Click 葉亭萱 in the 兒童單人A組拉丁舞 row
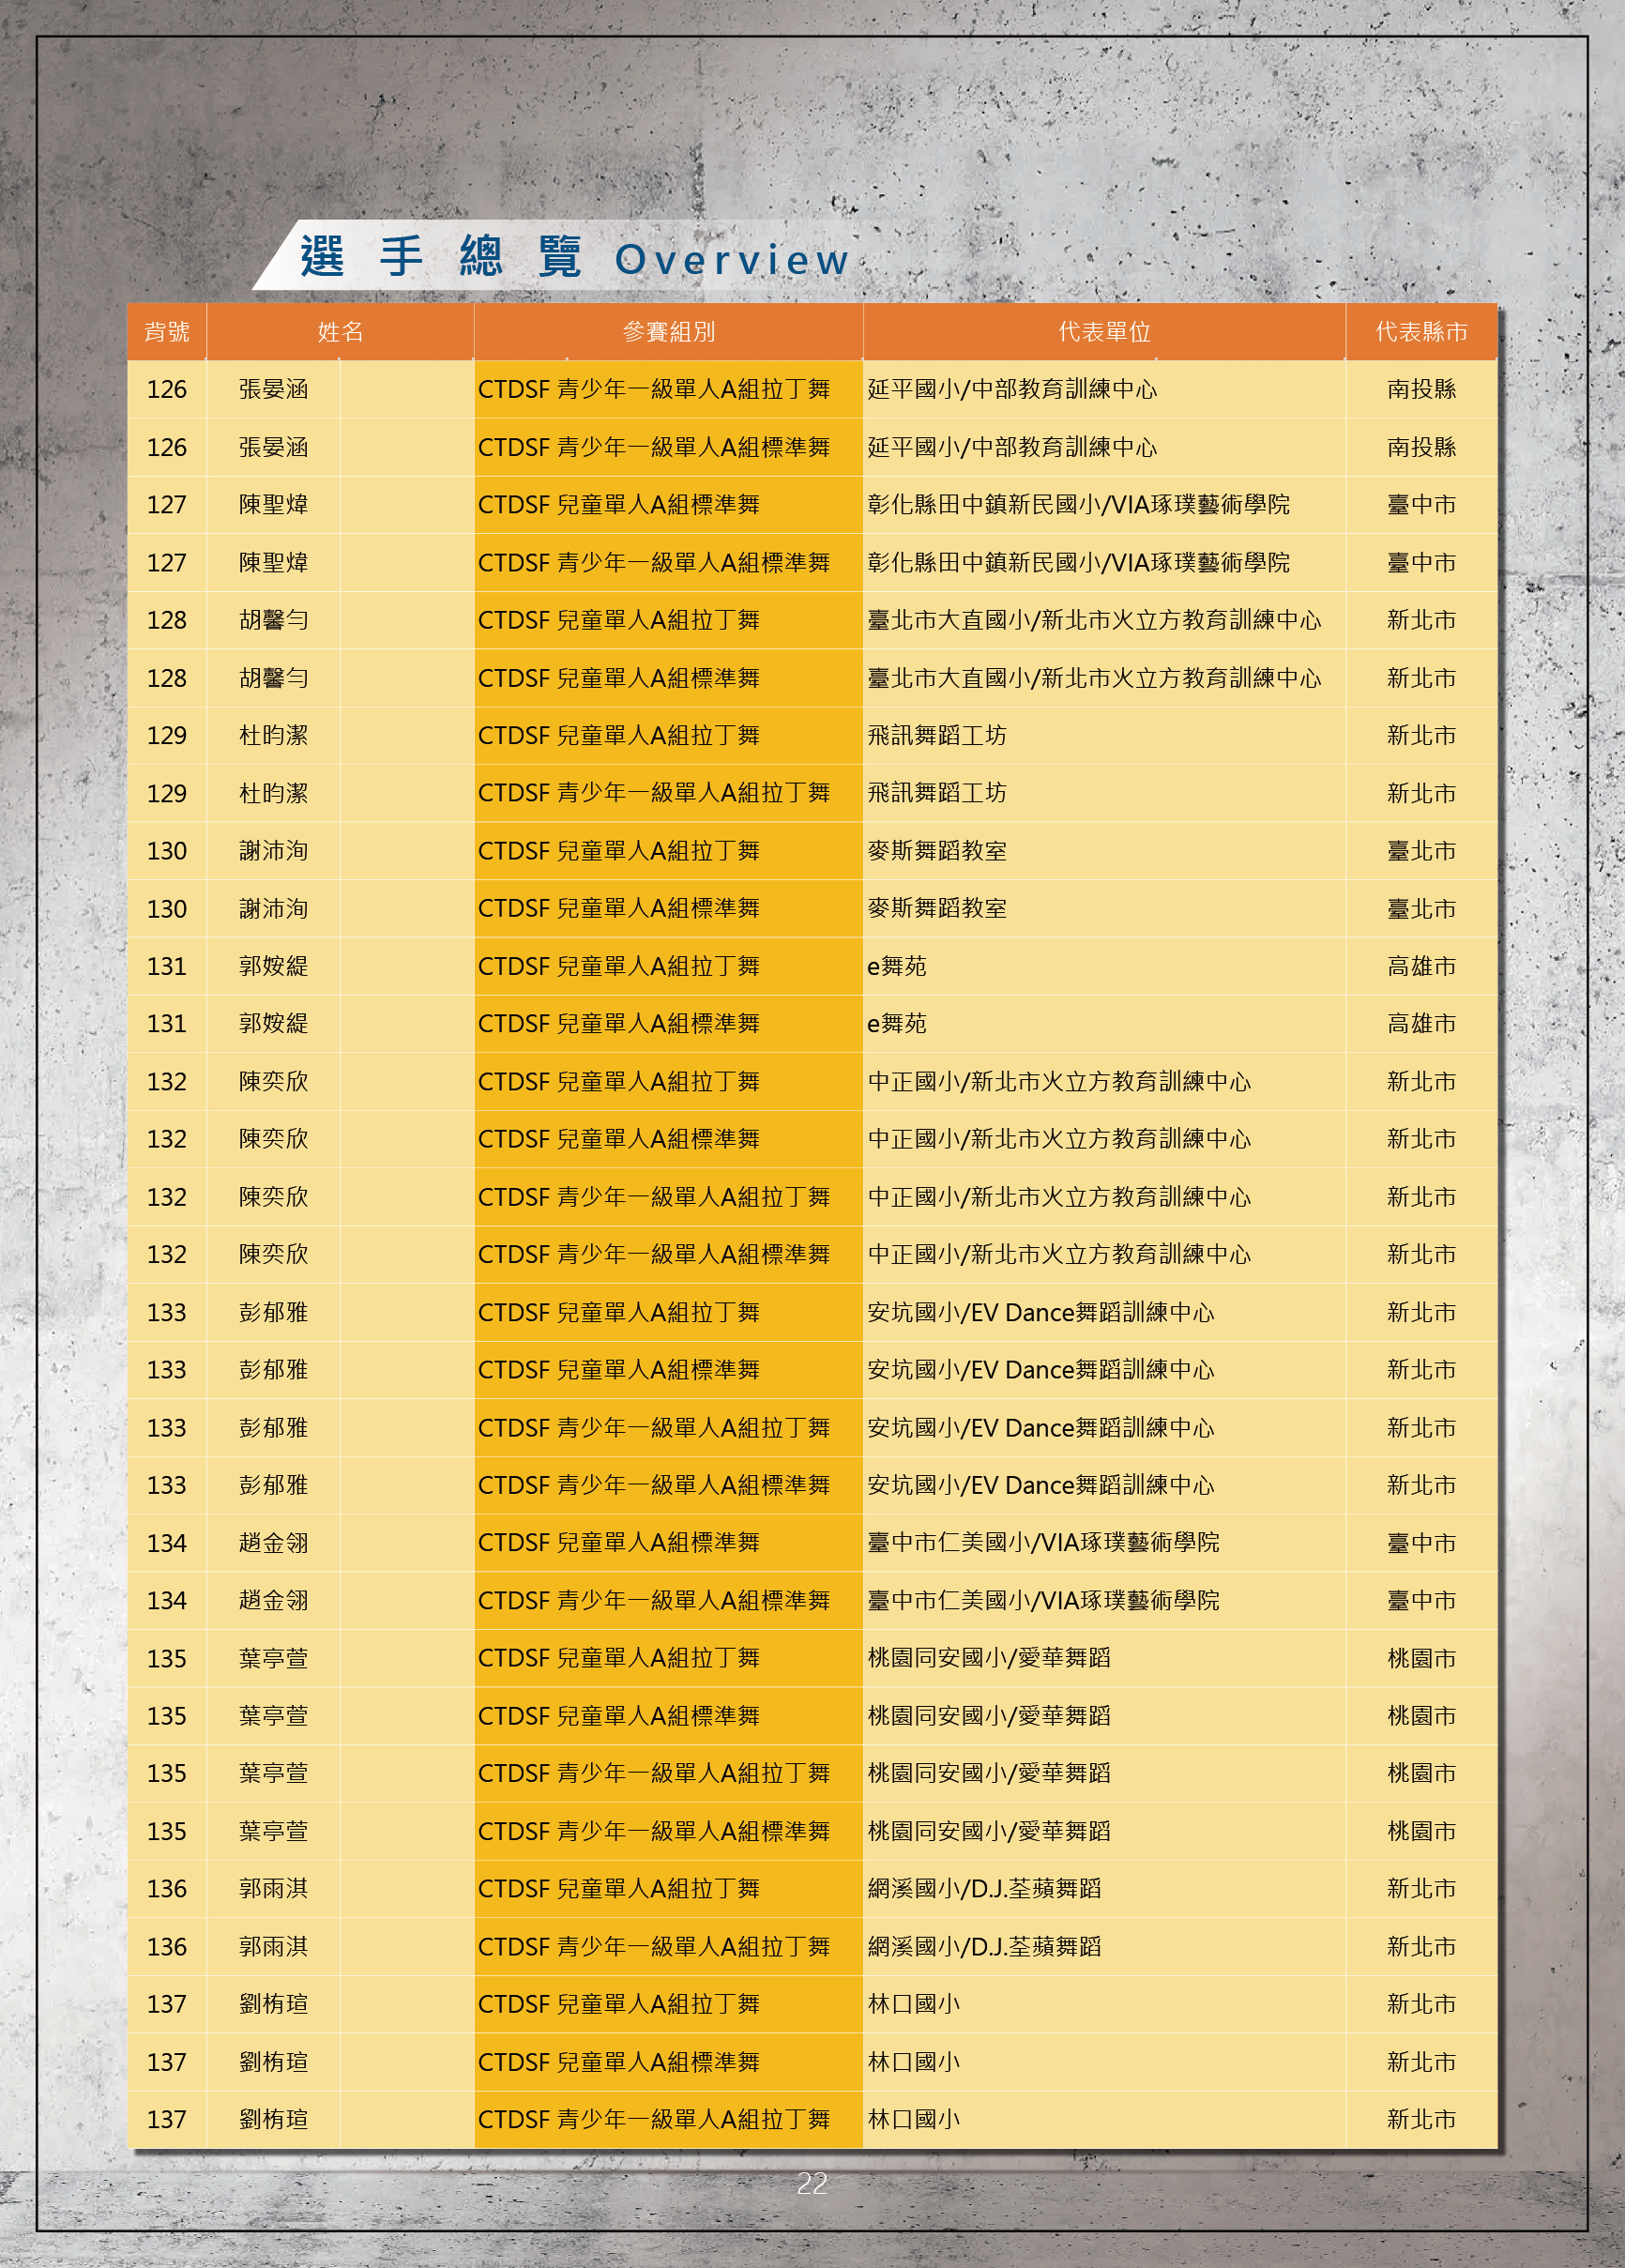The width and height of the screenshot is (1625, 2268). point(273,1658)
